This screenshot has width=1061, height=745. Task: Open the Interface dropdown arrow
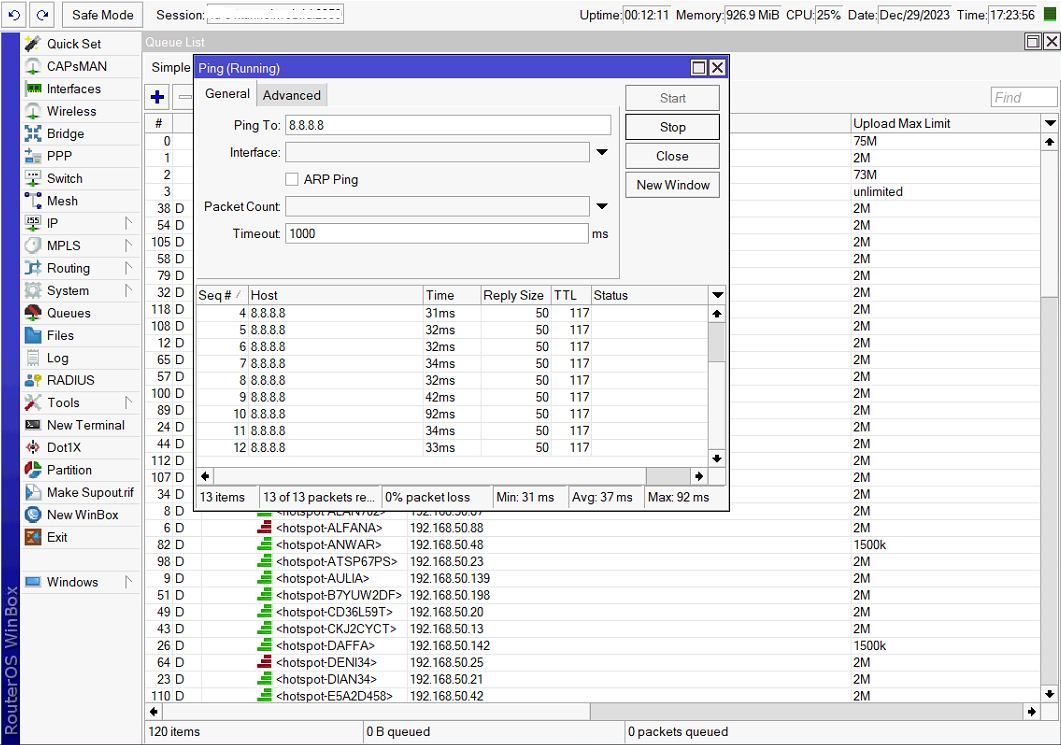click(602, 152)
